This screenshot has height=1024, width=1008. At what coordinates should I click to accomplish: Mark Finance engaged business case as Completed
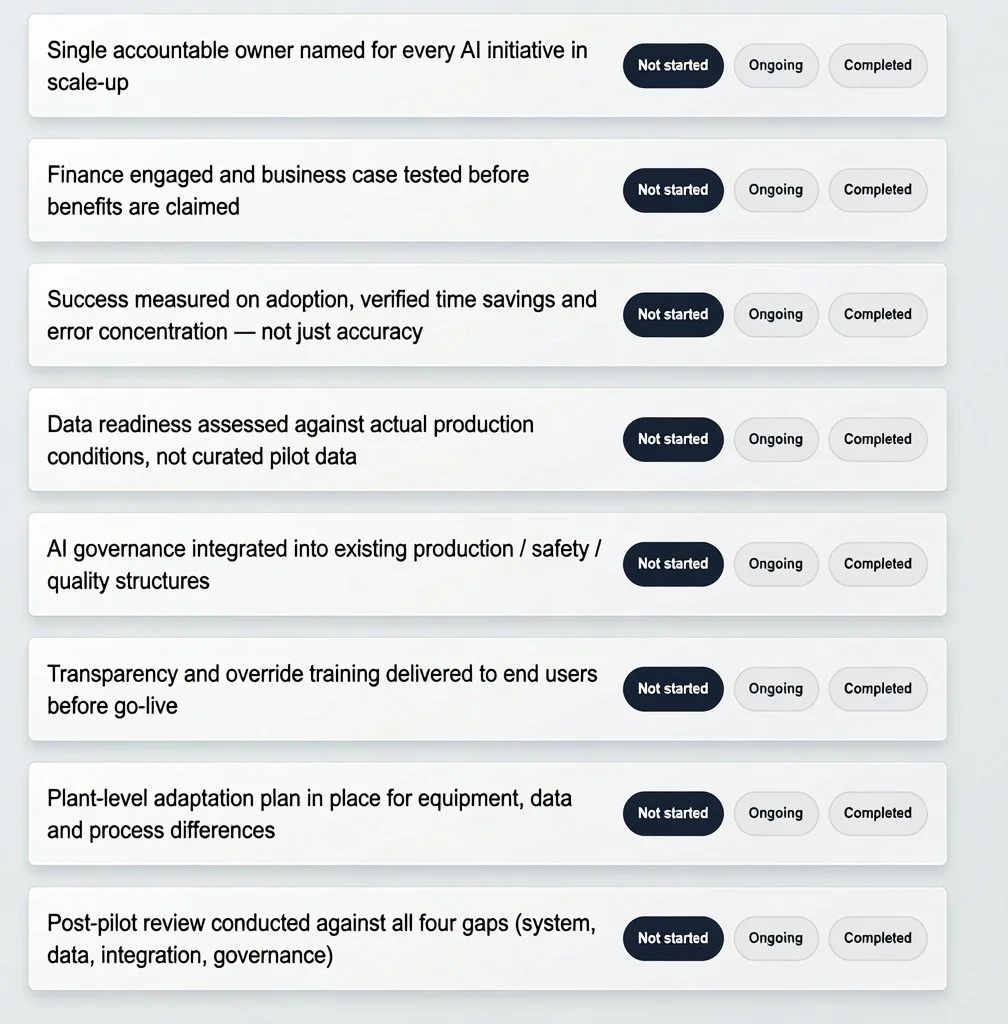click(x=877, y=190)
